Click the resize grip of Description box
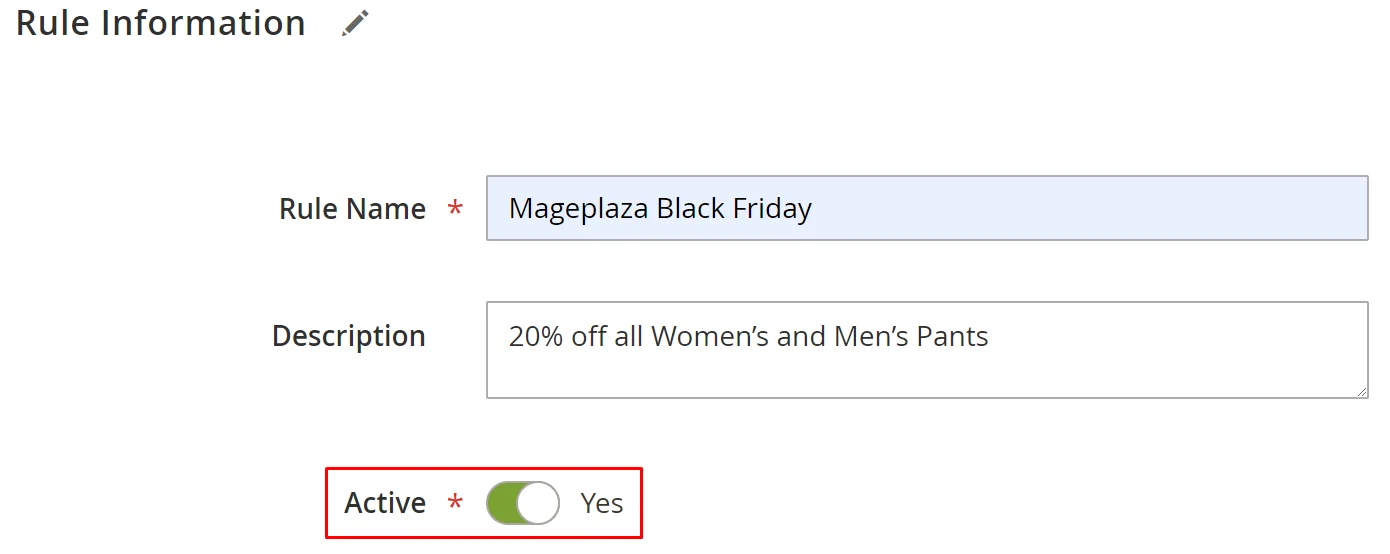 pos(1361,391)
